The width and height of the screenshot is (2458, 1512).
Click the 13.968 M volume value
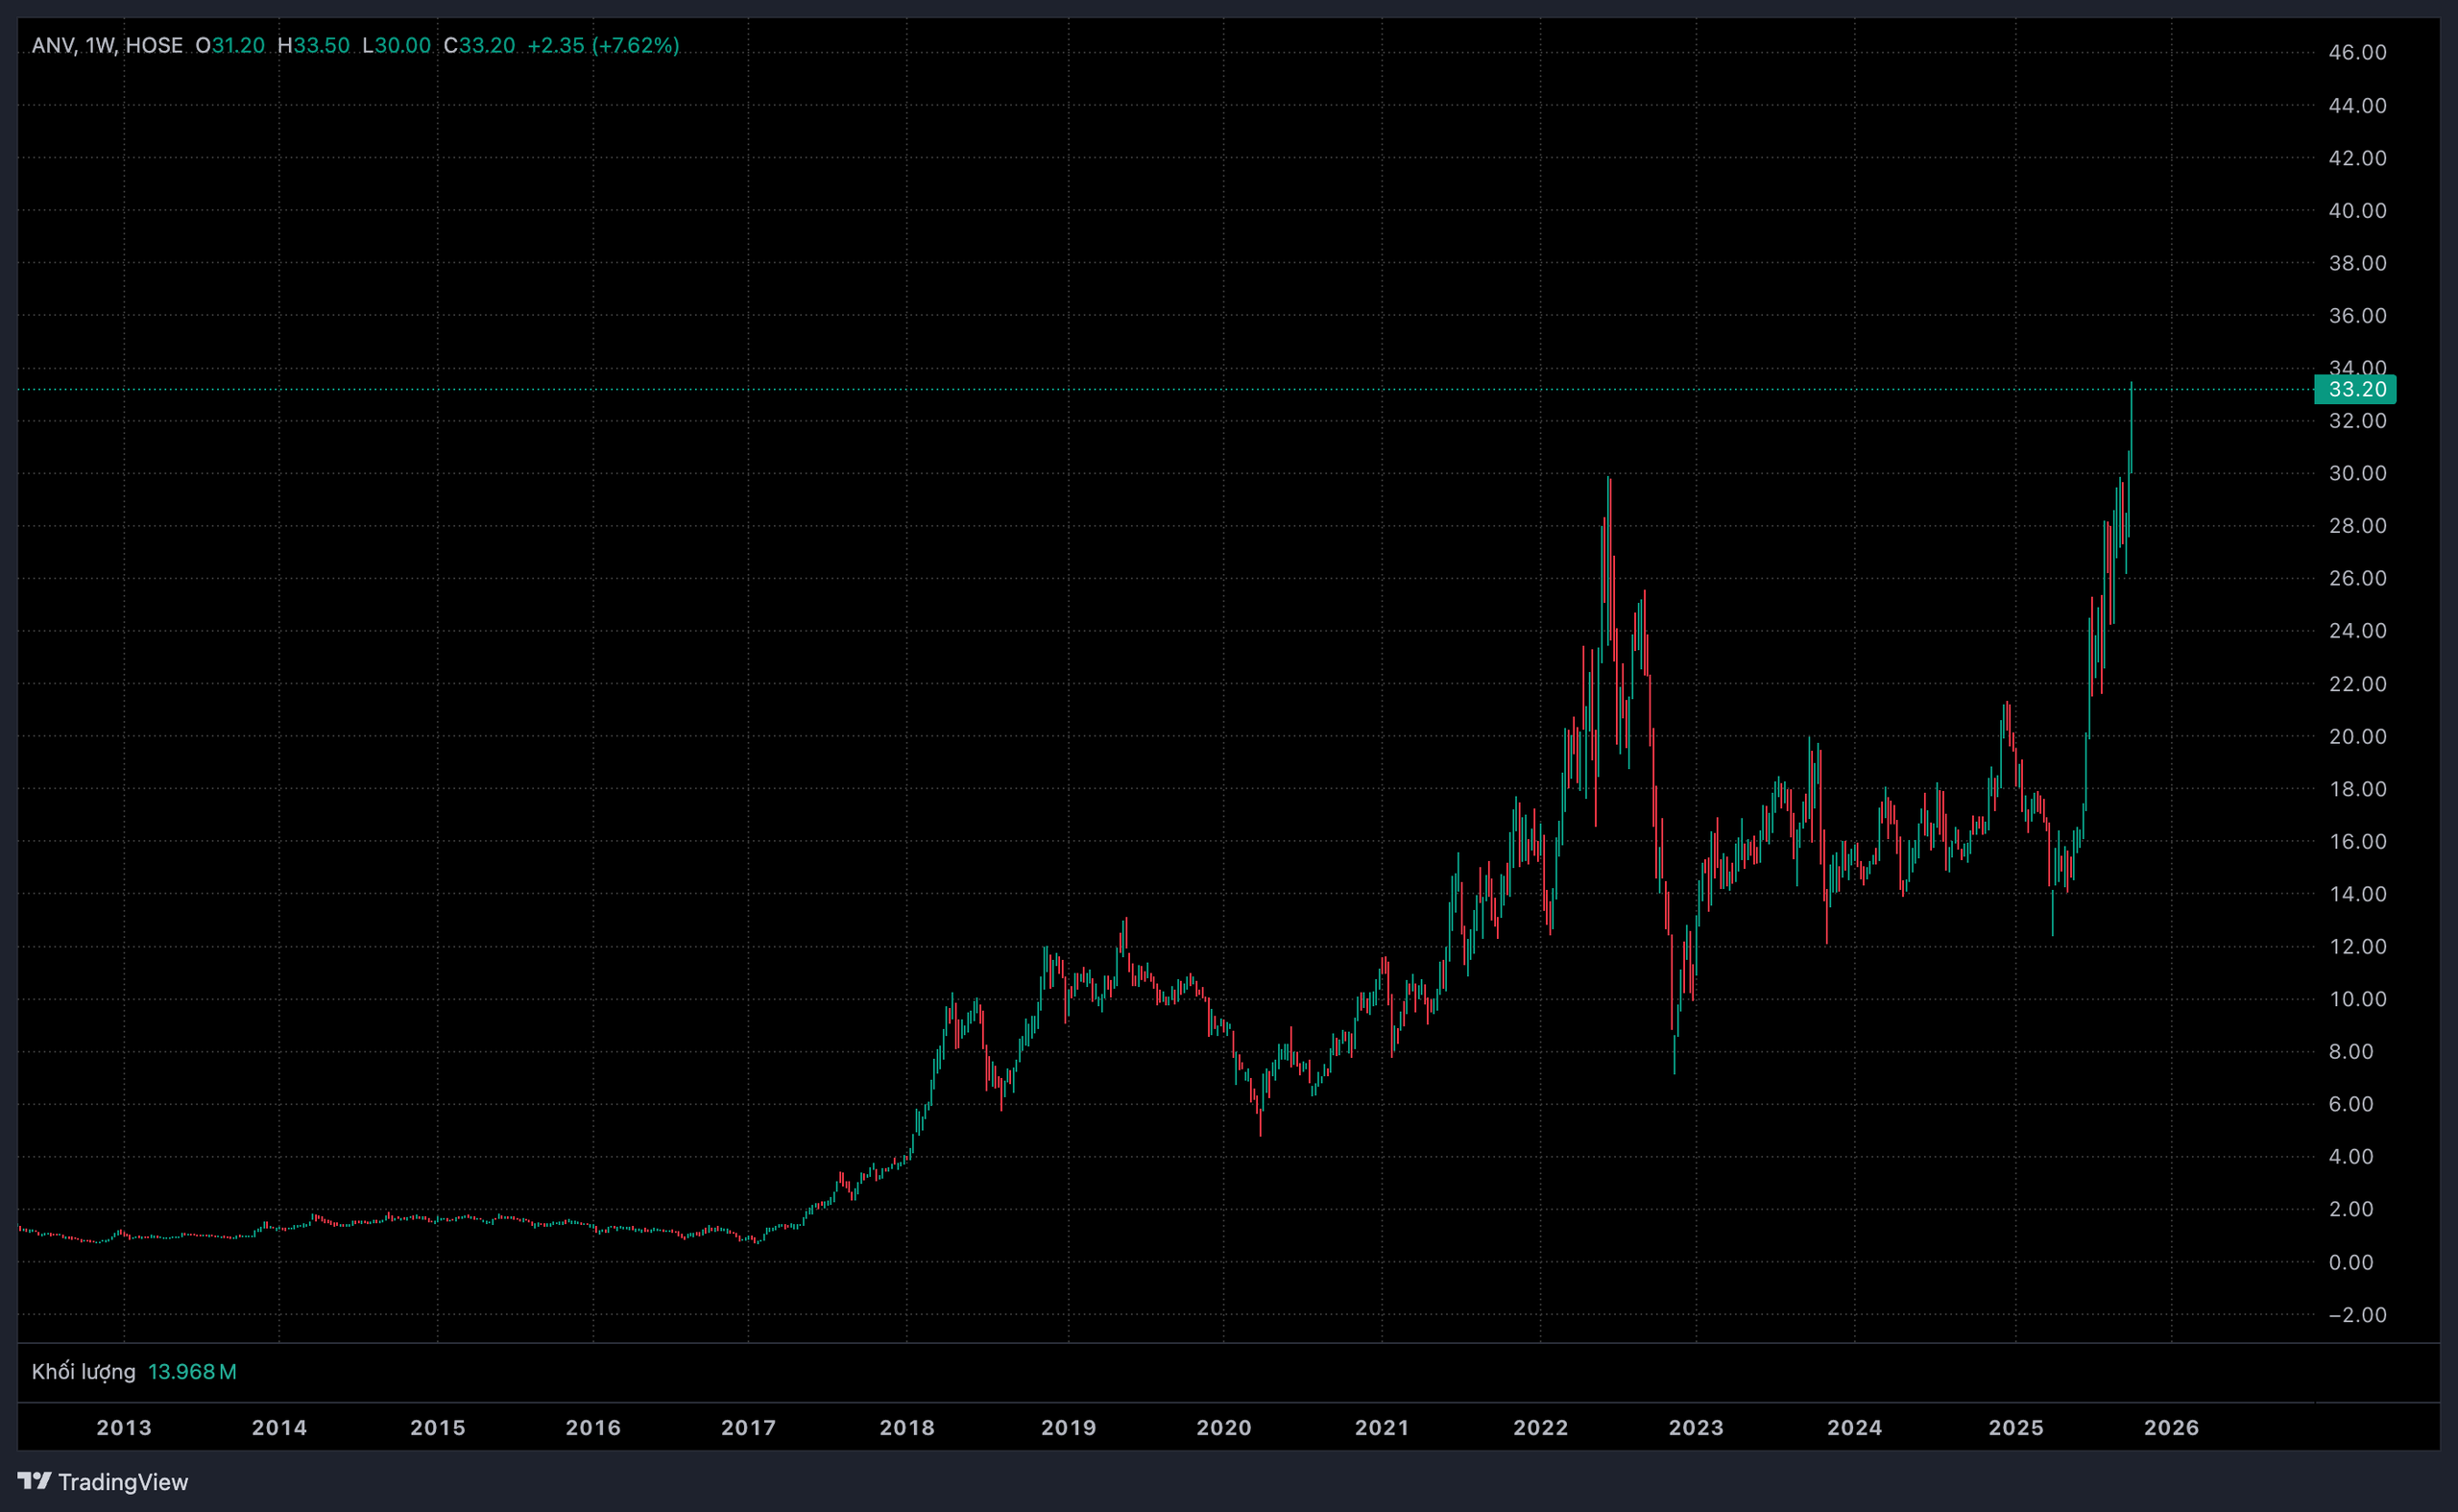point(192,1371)
